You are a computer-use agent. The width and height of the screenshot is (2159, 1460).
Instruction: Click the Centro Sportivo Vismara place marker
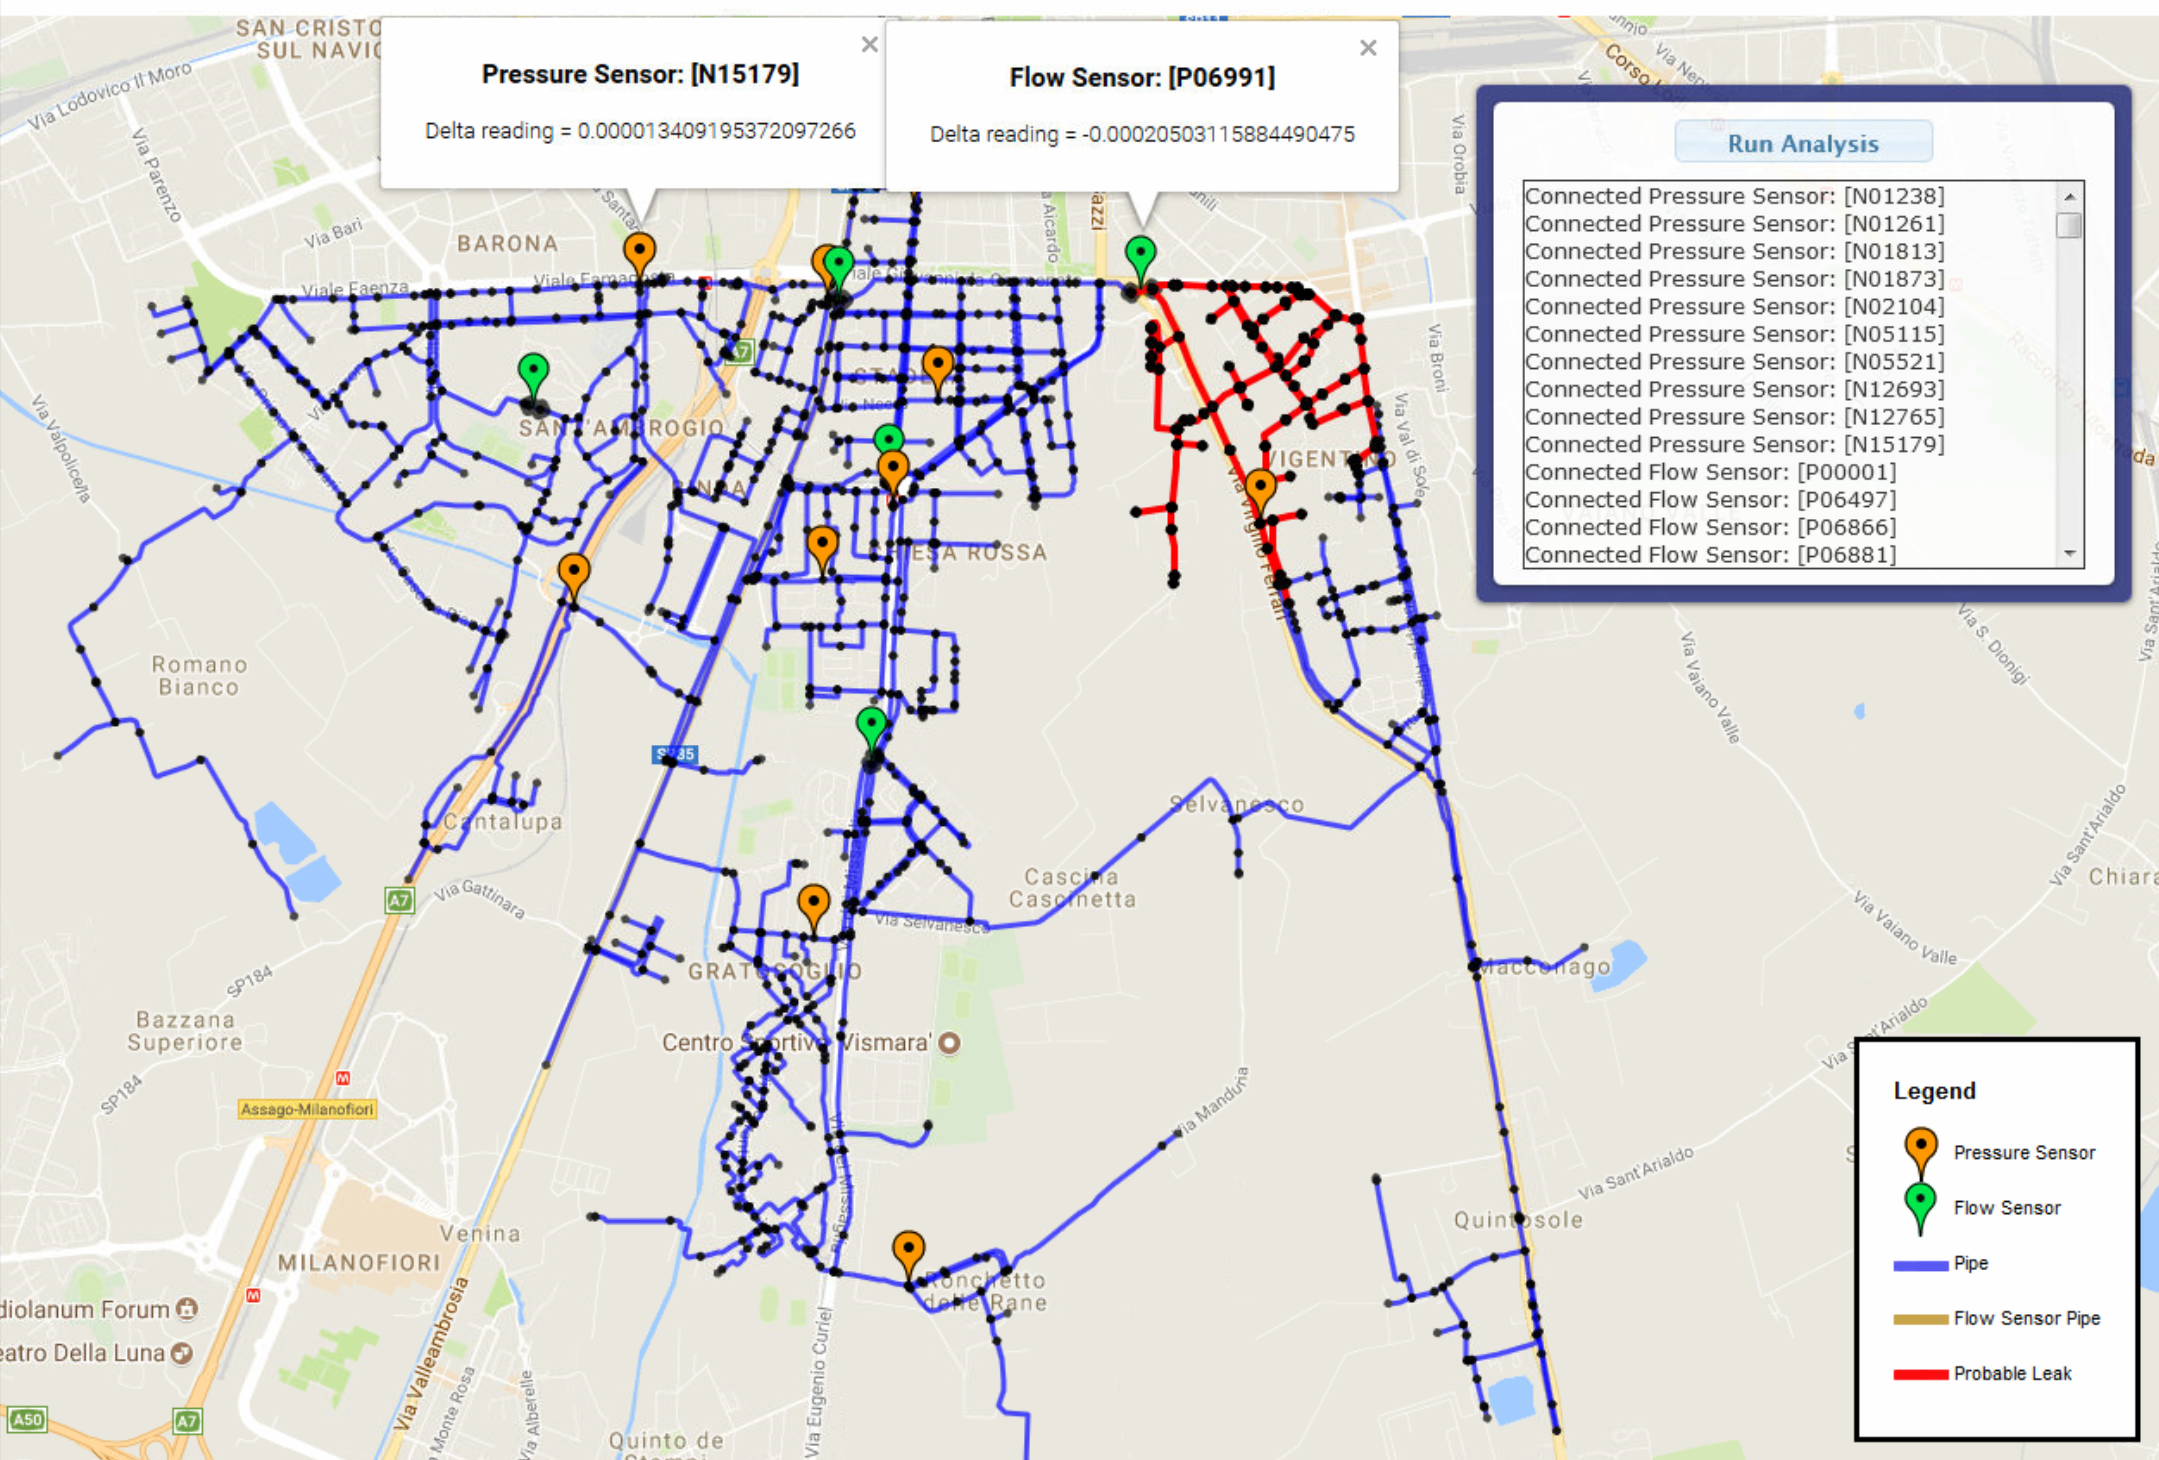949,1043
